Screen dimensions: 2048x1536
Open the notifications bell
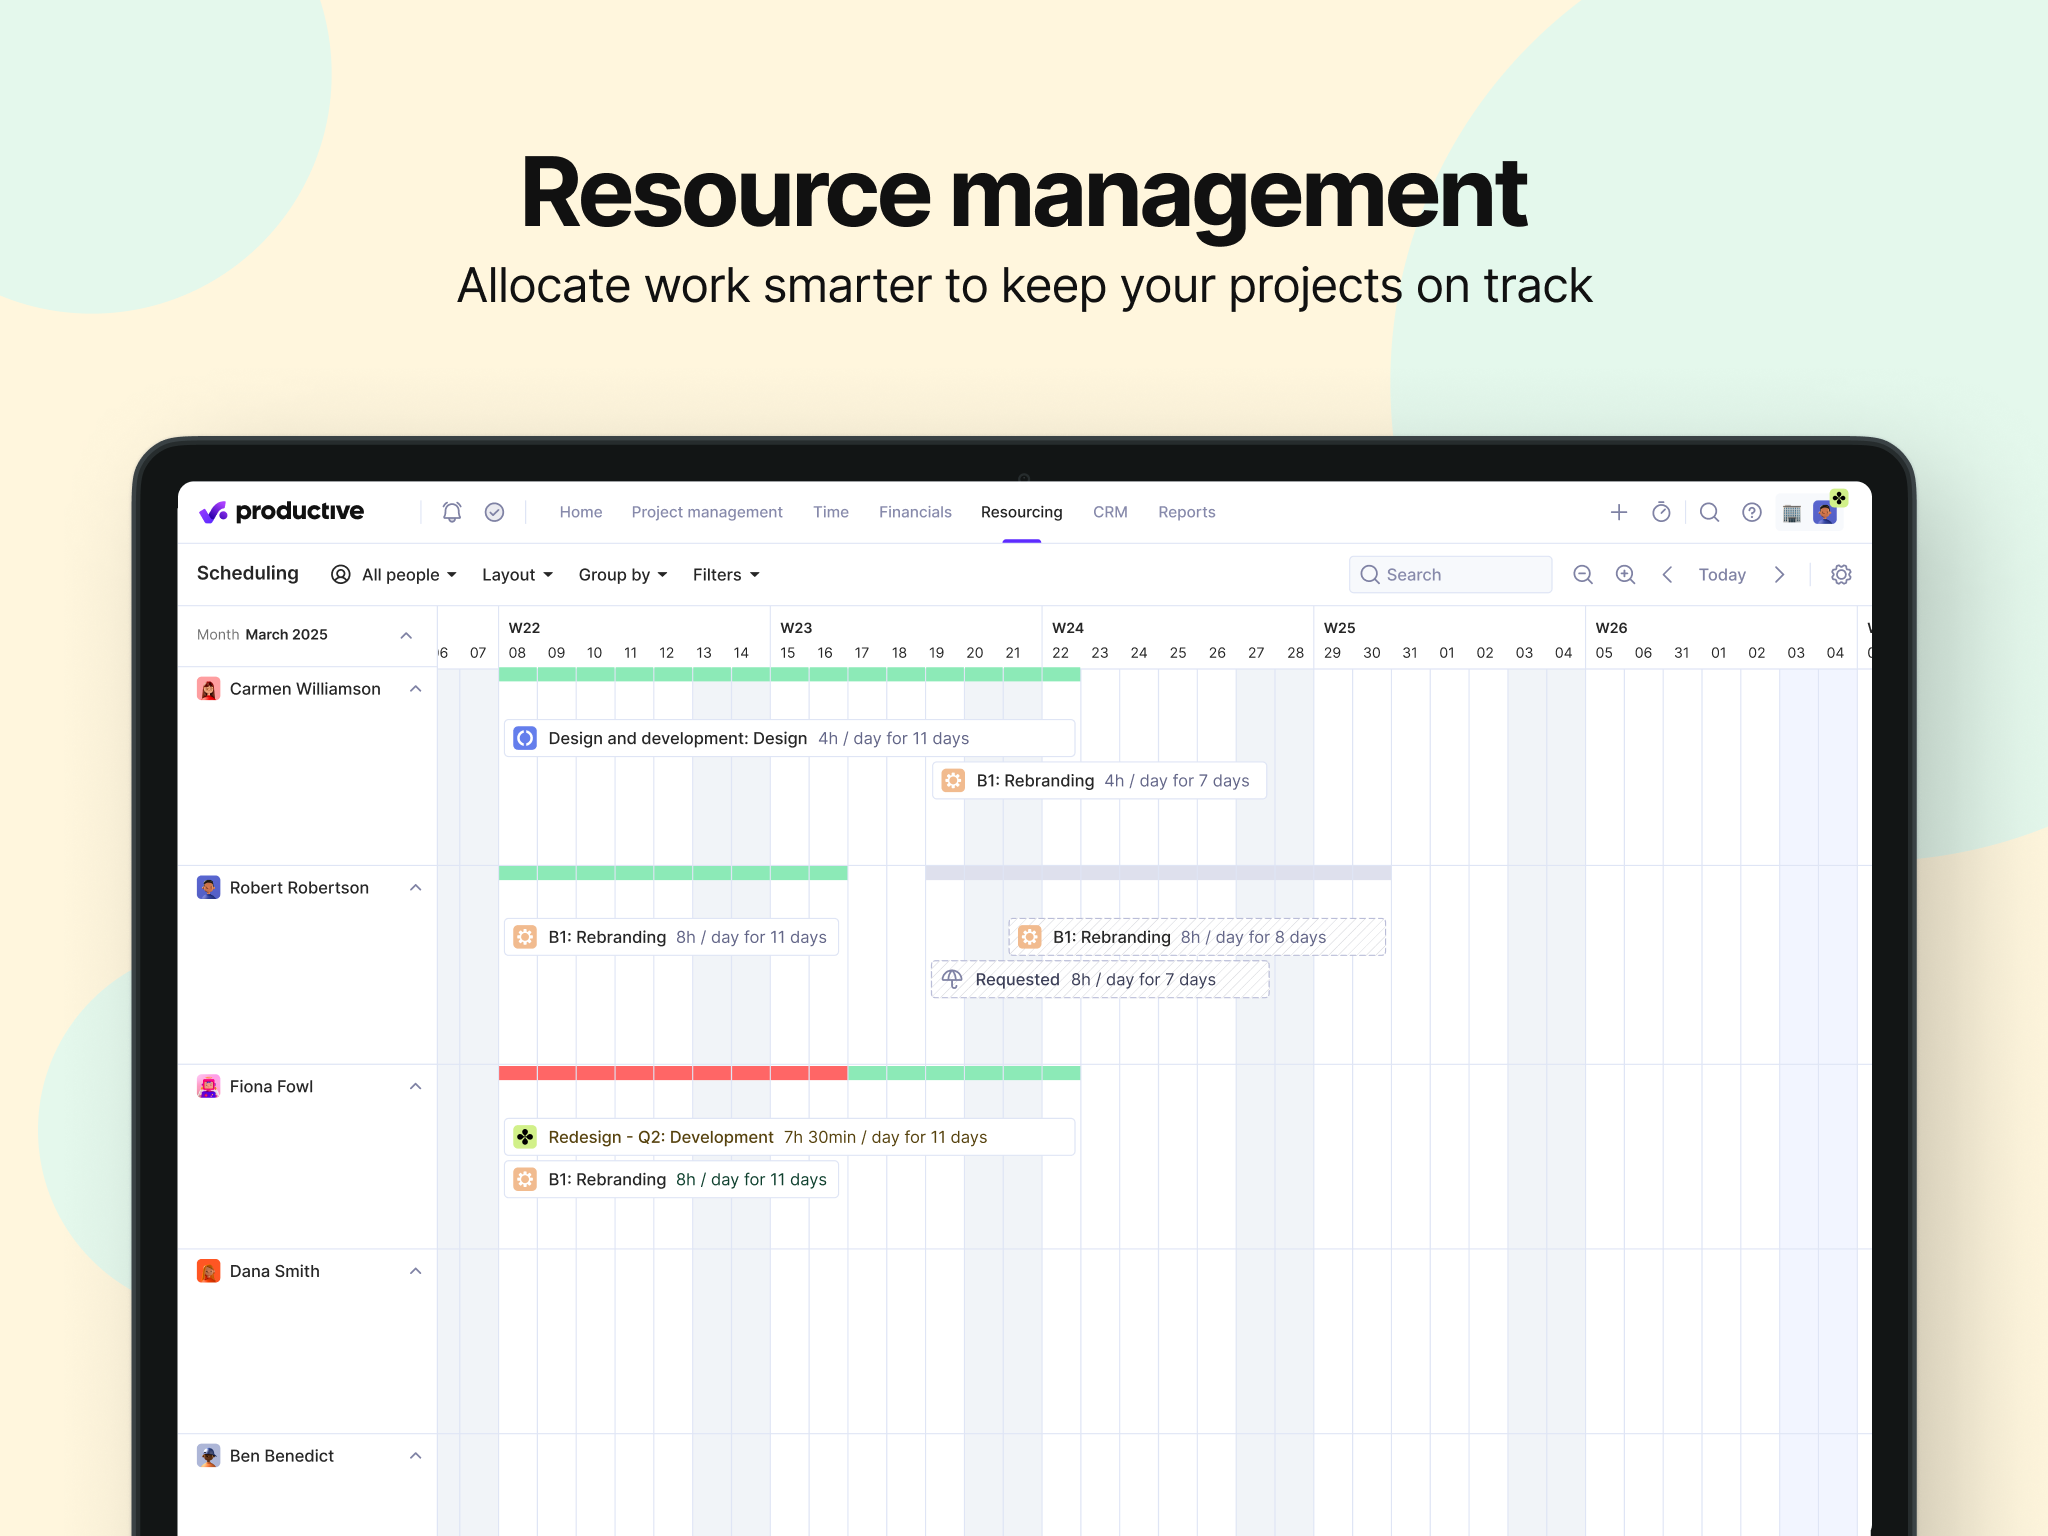point(452,512)
